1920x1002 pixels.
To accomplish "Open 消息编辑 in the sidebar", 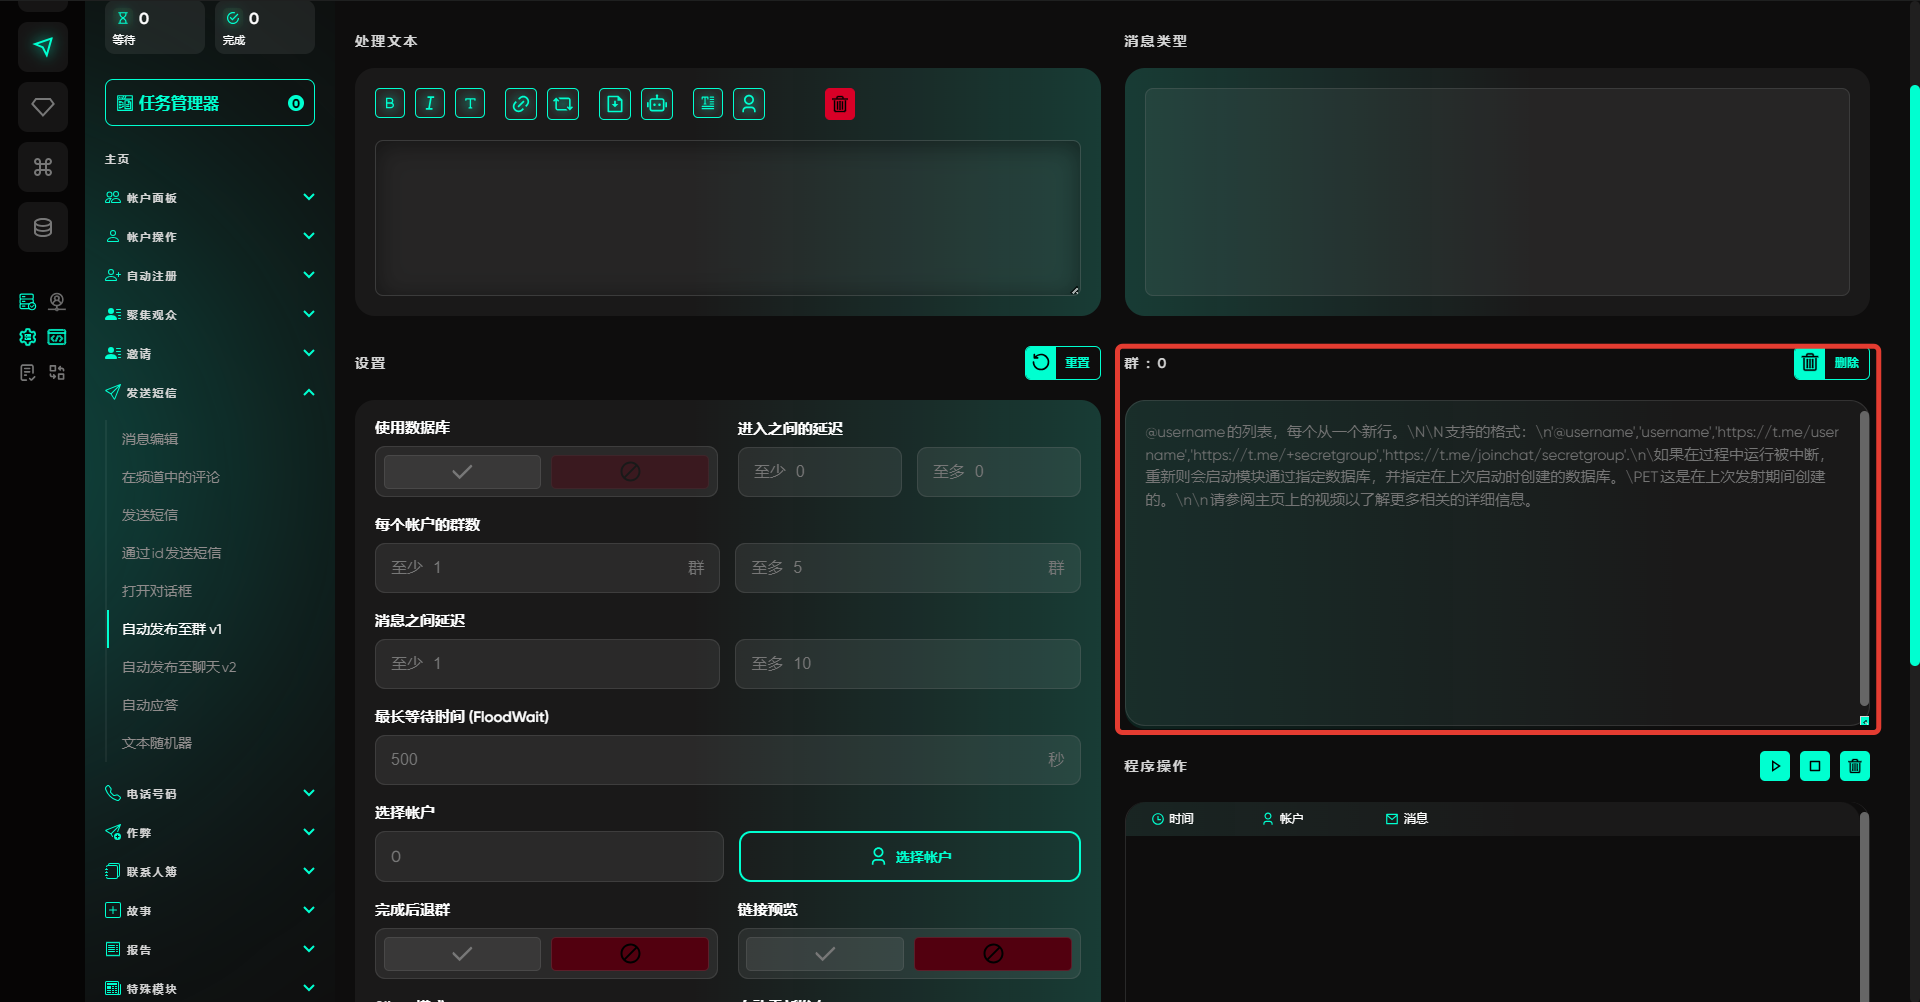I will (150, 439).
